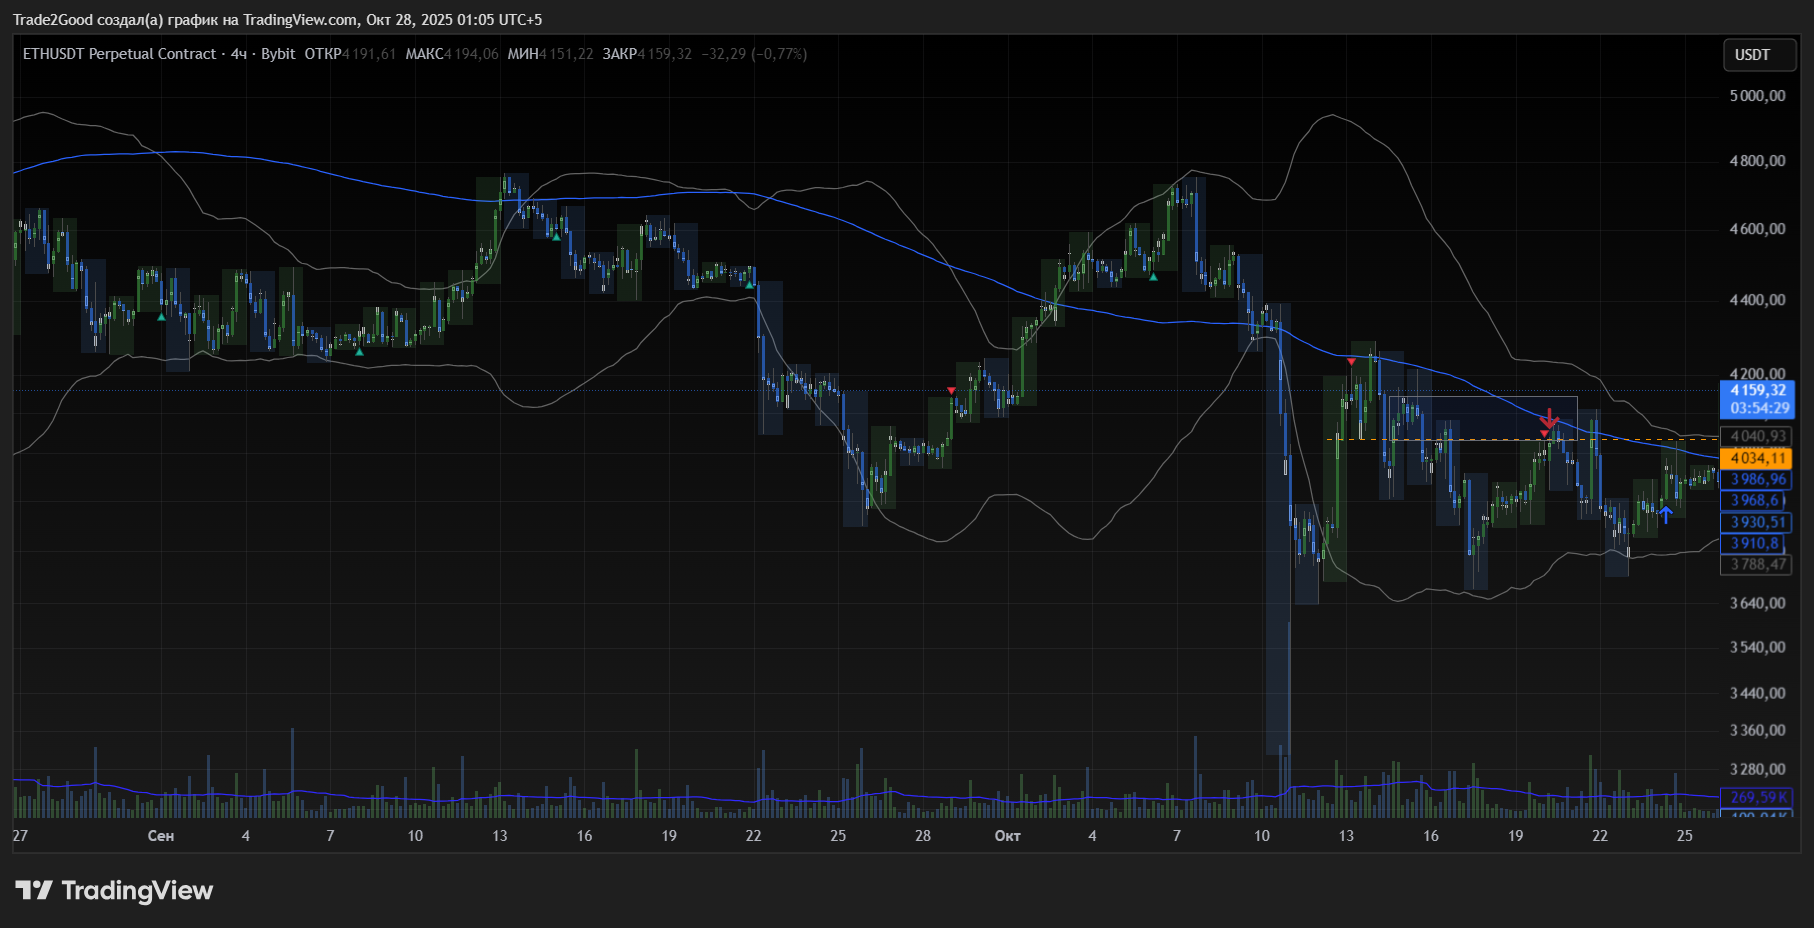The height and width of the screenshot is (928, 1814).
Task: Click the blue up arrow marker
Action: pyautogui.click(x=1665, y=514)
